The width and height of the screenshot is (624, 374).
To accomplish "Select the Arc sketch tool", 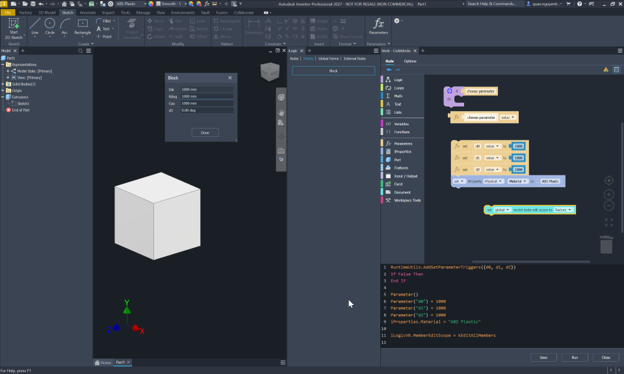I will coord(64,27).
